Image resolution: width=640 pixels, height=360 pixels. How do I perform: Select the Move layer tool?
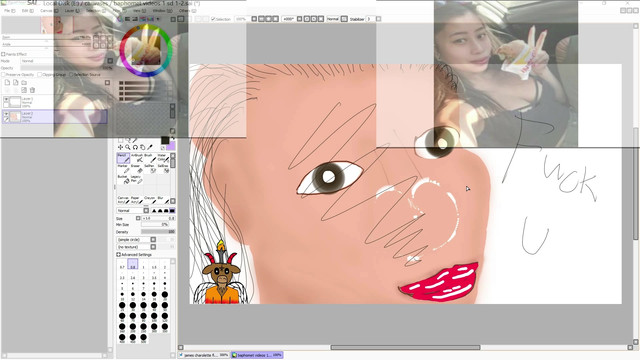(120, 147)
